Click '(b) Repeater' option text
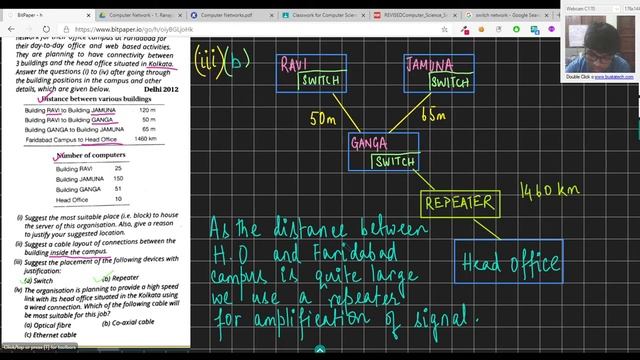Viewport: 640px width, 360px height. pyautogui.click(x=120, y=278)
